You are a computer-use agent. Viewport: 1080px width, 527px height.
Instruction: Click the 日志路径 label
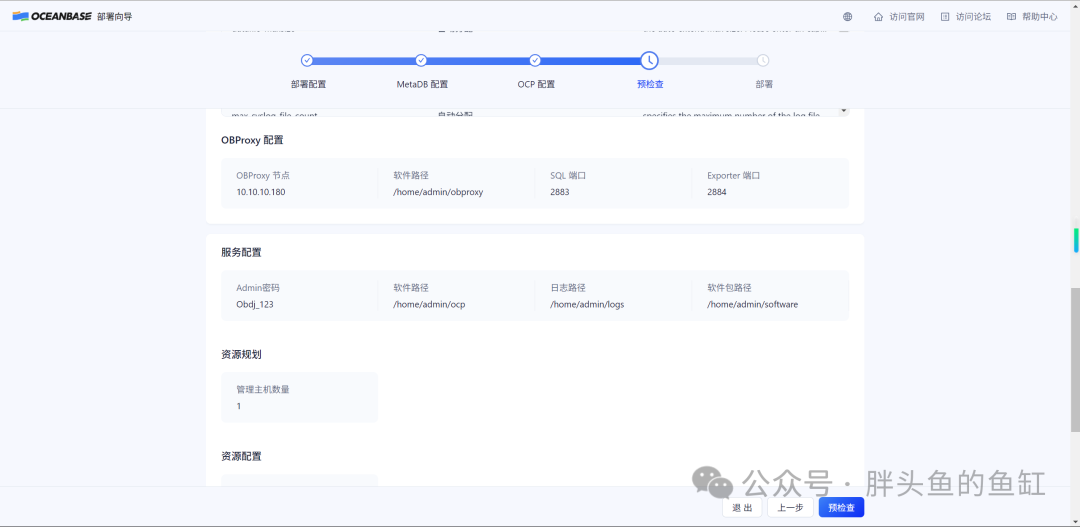568,288
